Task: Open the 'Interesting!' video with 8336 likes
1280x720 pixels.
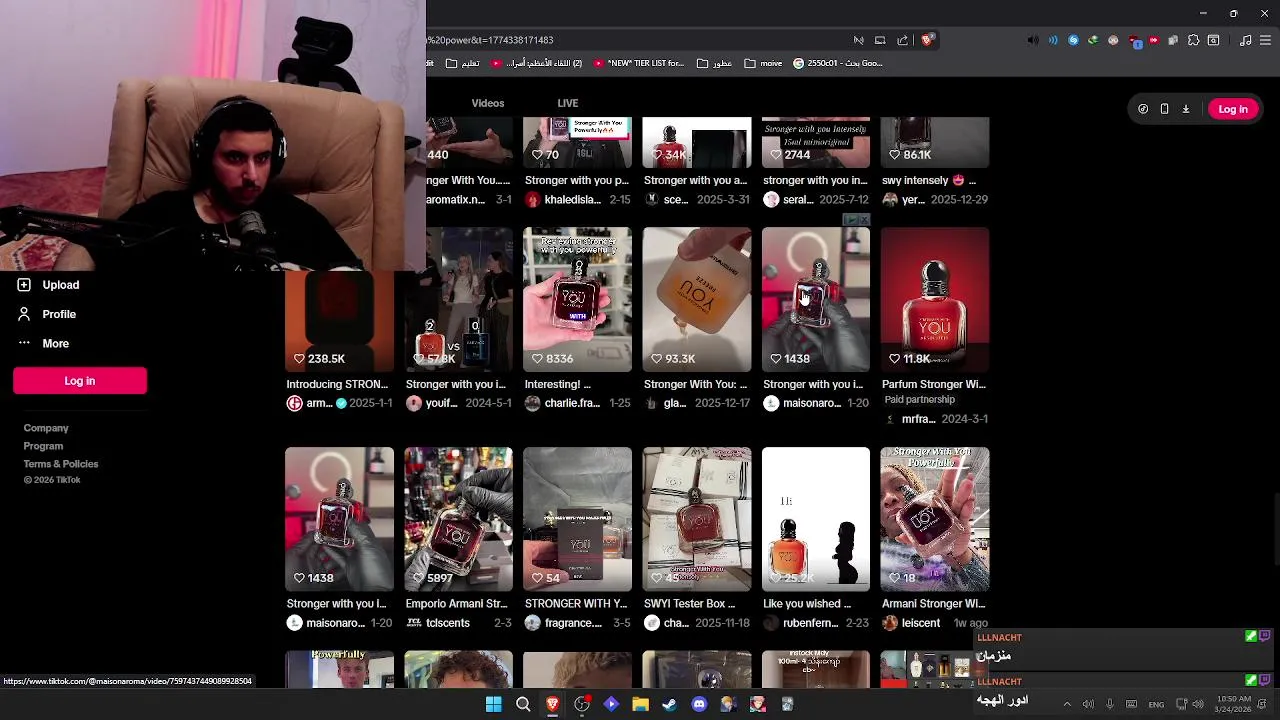Action: click(577, 299)
